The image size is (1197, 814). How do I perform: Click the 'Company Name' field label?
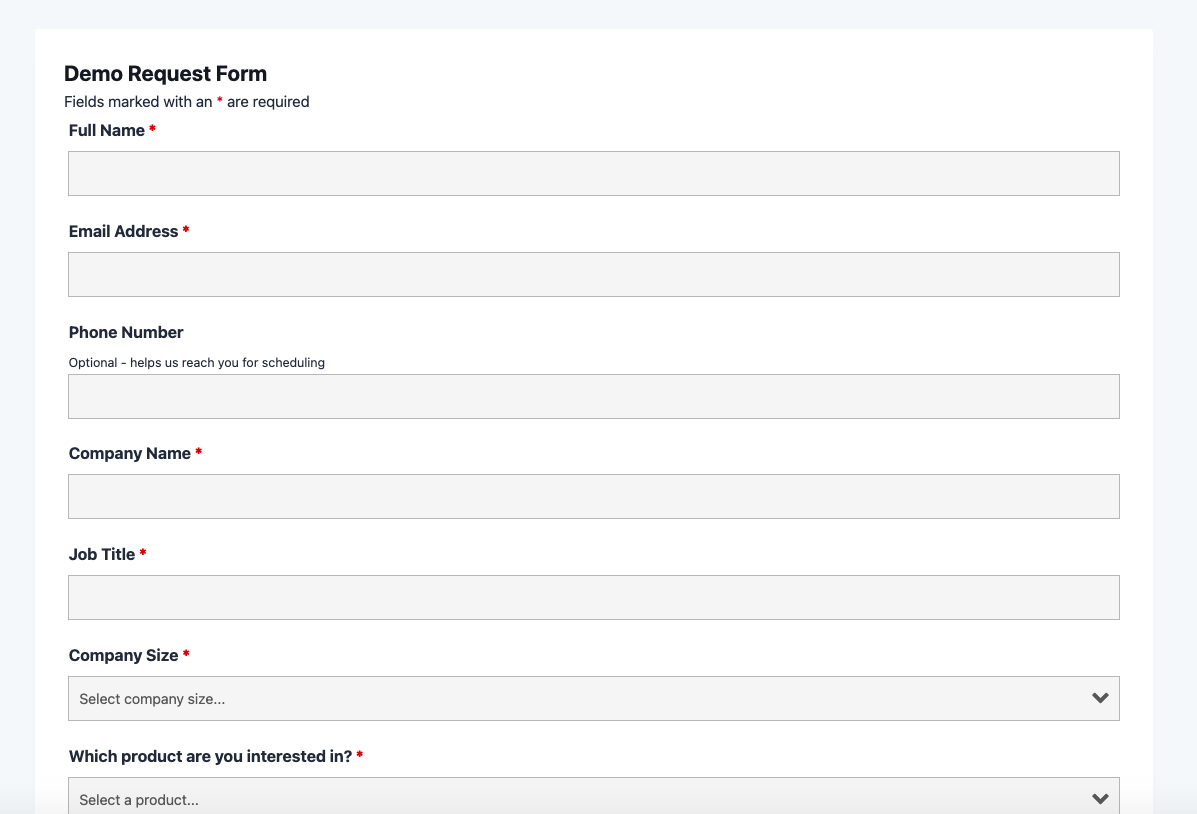click(130, 453)
